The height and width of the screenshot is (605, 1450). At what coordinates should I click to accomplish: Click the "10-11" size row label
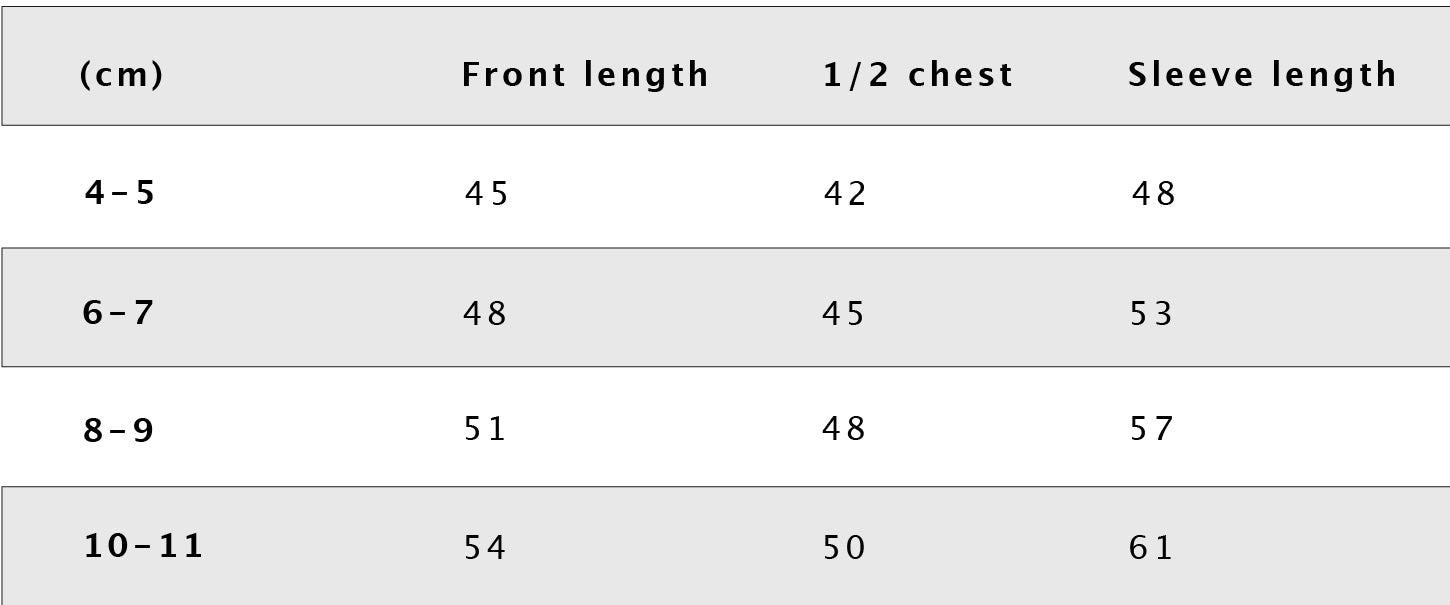coord(144,546)
